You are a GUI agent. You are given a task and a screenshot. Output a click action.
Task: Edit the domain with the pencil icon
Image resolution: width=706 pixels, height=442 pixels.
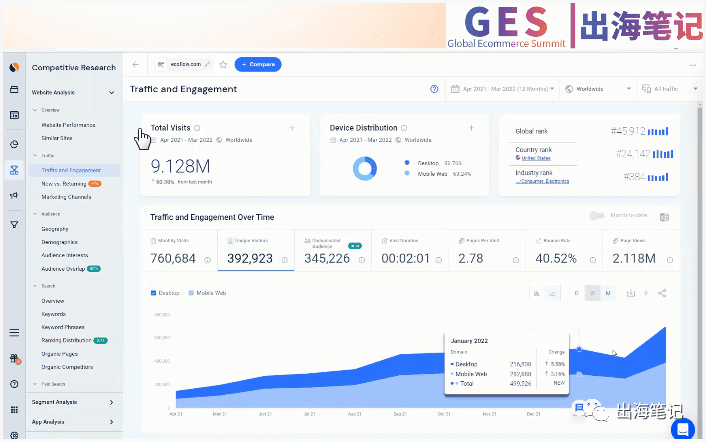pos(207,64)
